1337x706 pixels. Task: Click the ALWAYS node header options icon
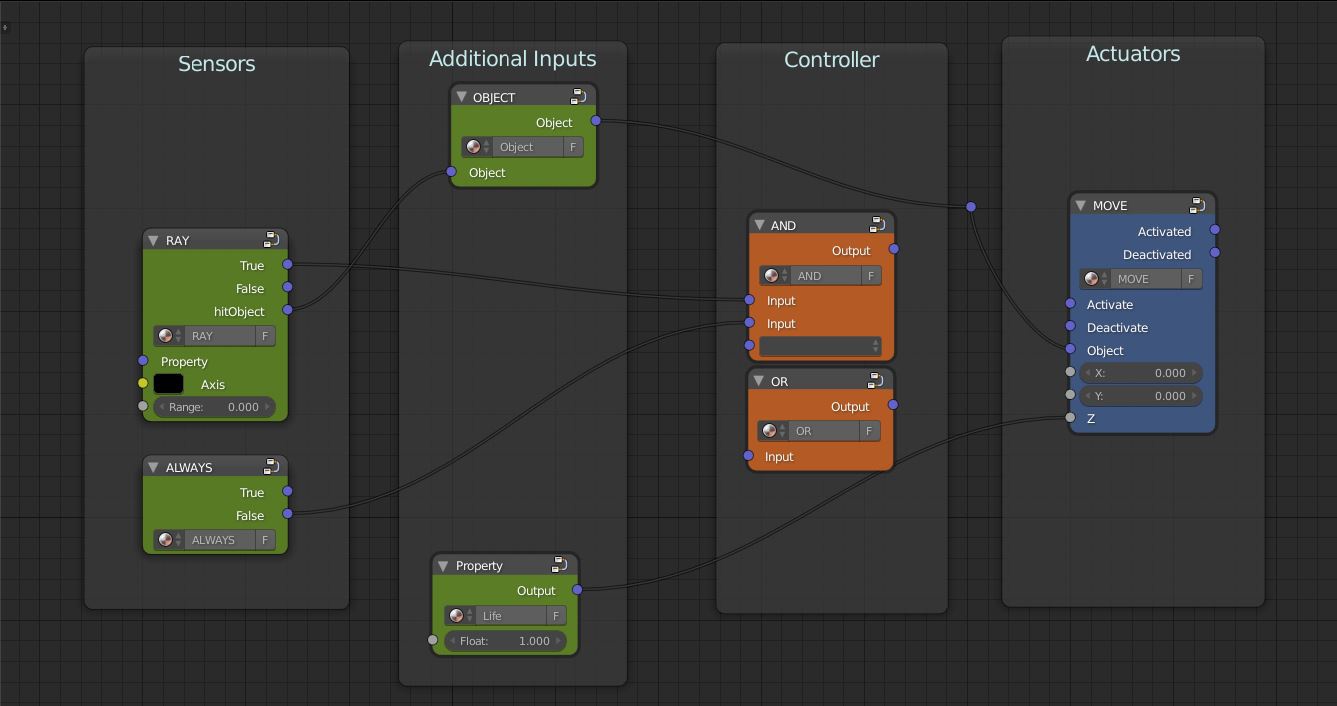tap(271, 467)
